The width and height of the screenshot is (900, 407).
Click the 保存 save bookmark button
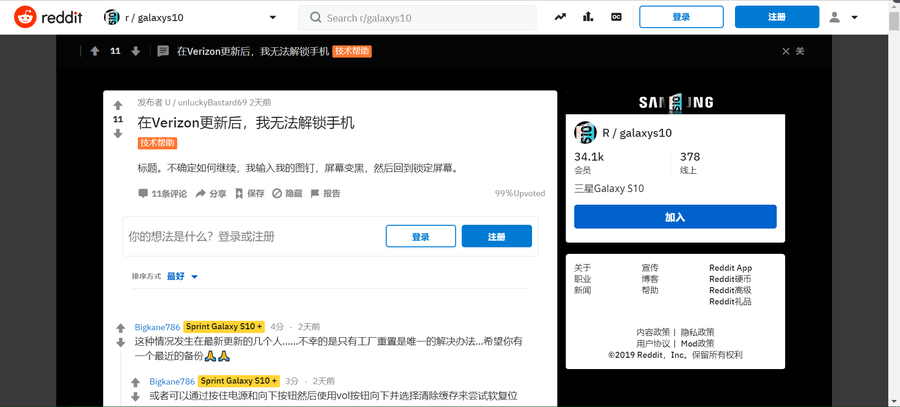pyautogui.click(x=250, y=193)
